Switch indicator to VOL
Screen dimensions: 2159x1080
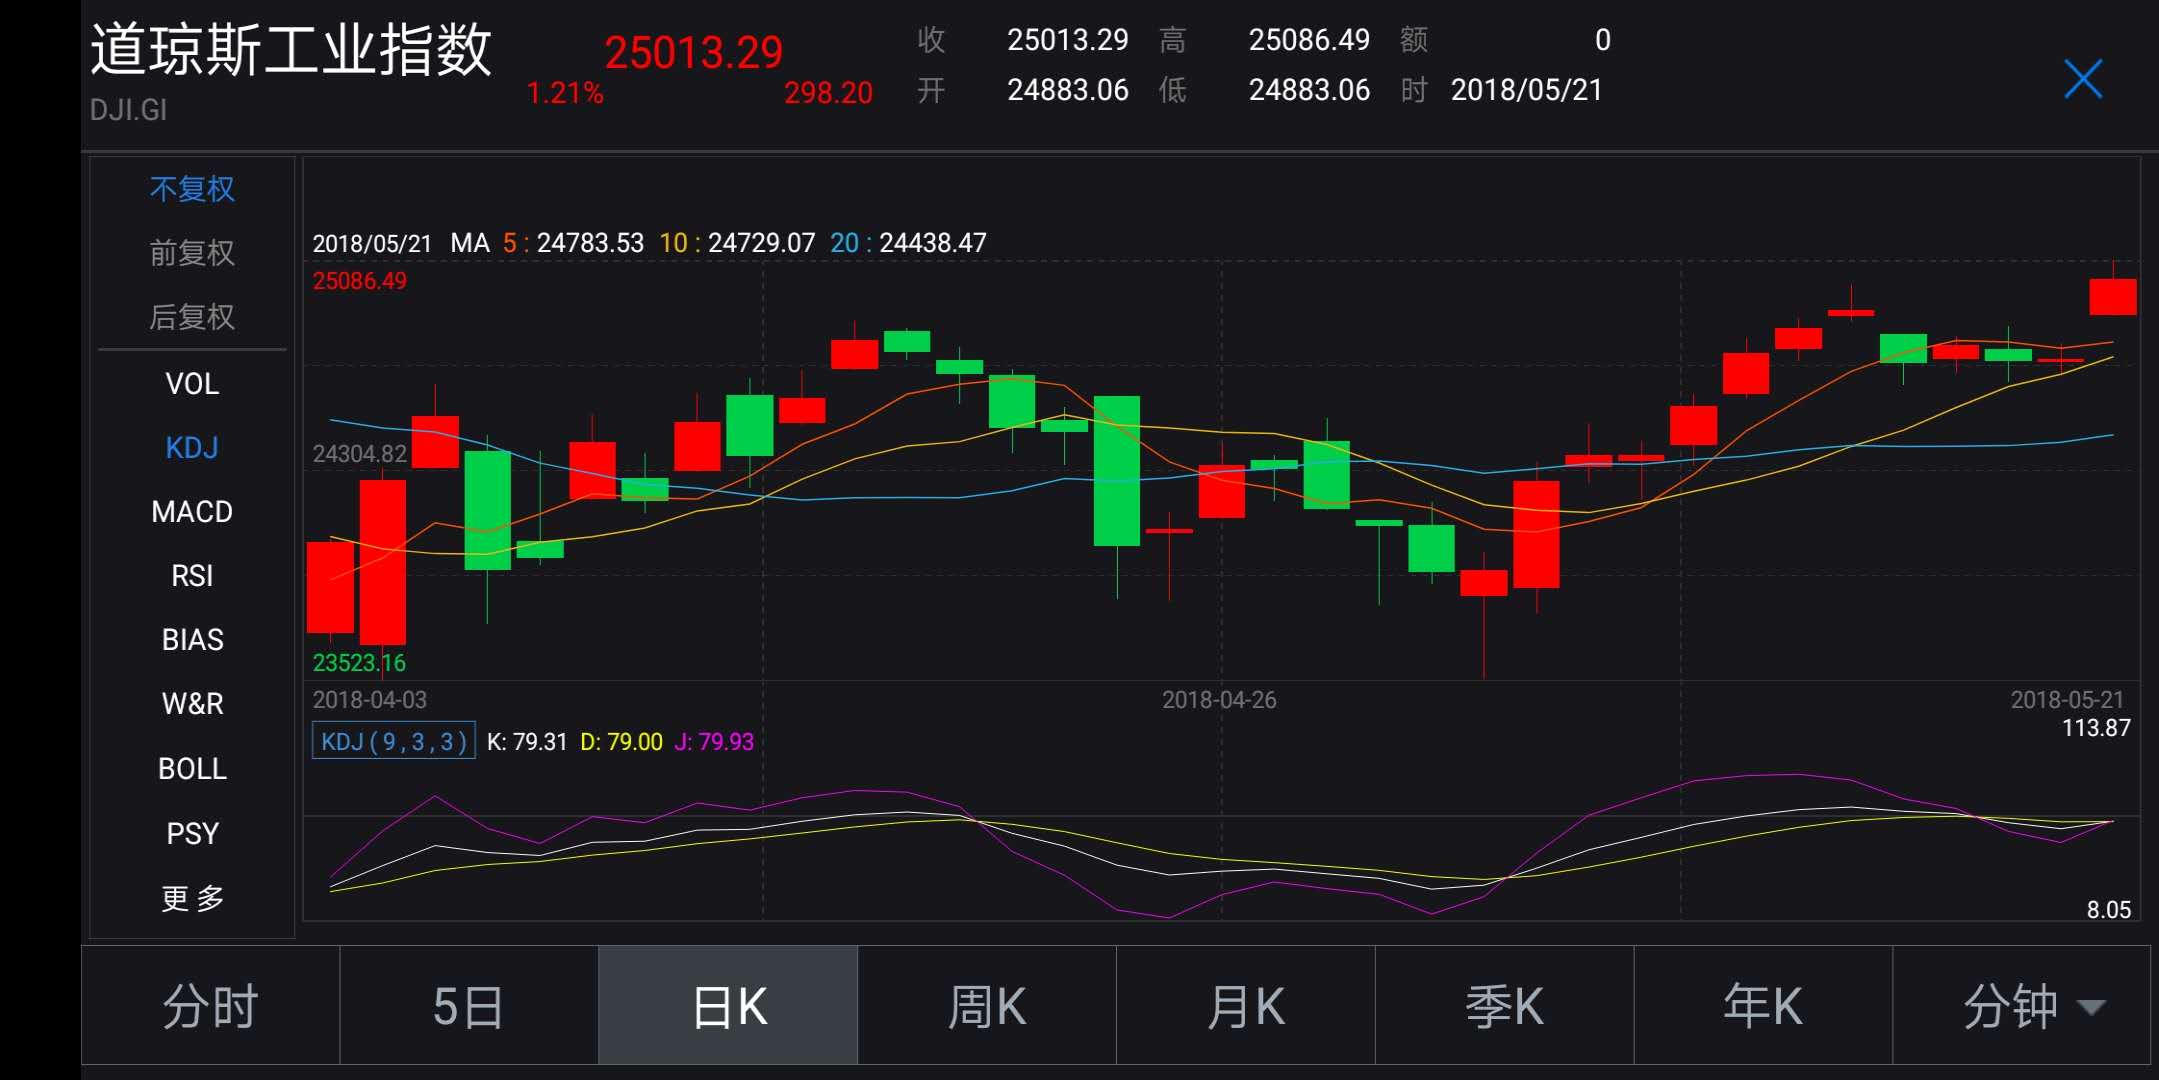pos(192,383)
